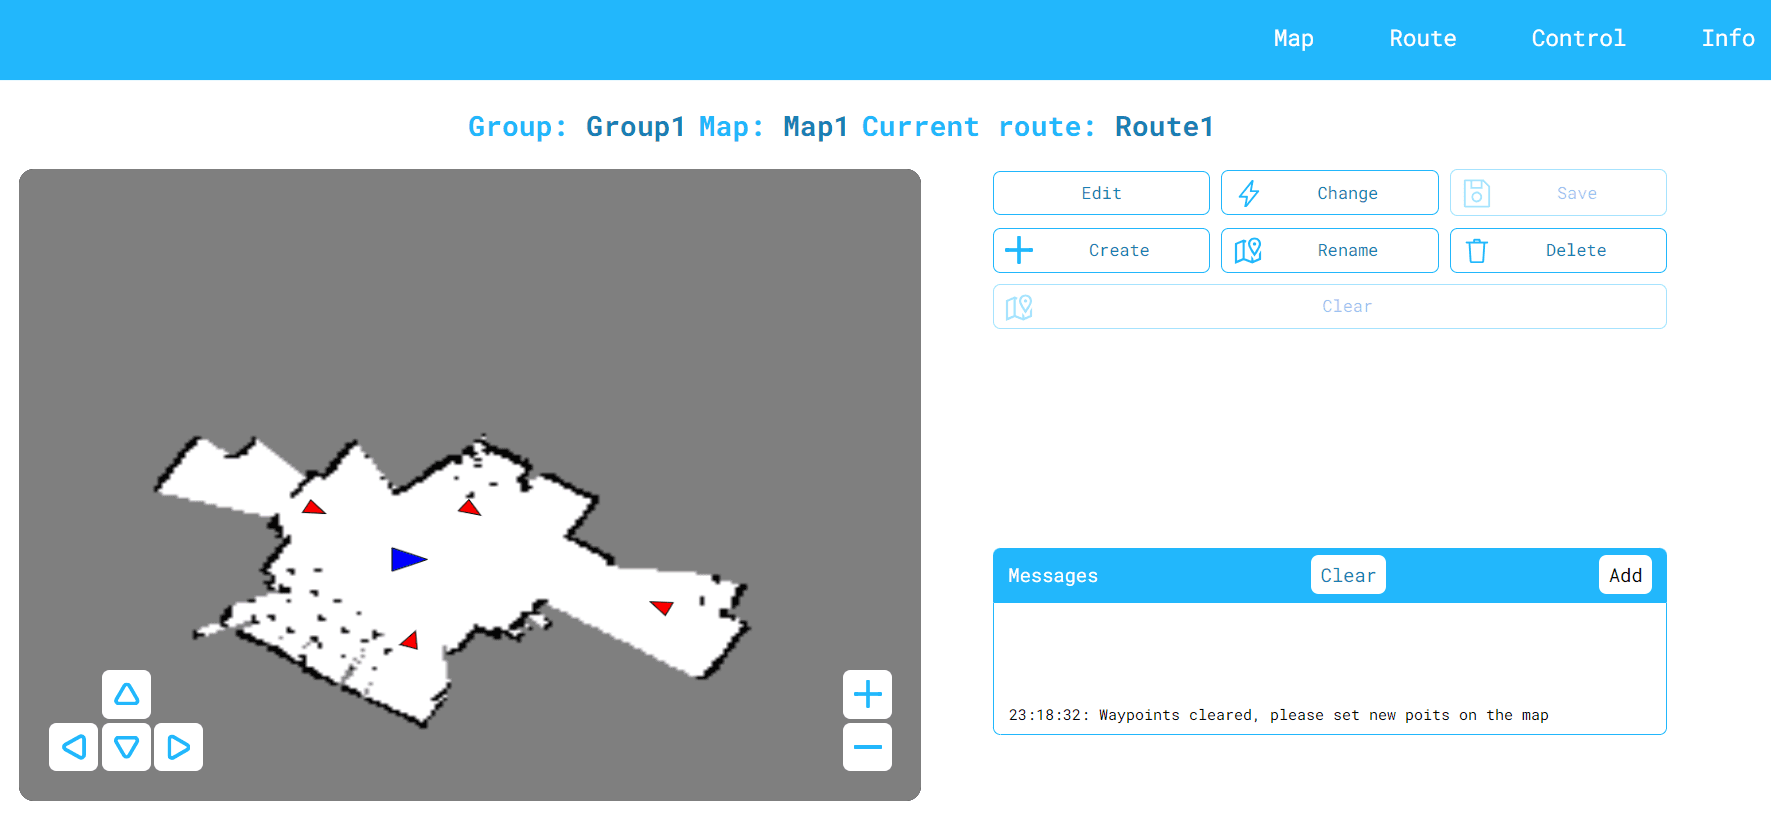1771x814 pixels.
Task: Click the Map1 map name
Action: [815, 127]
